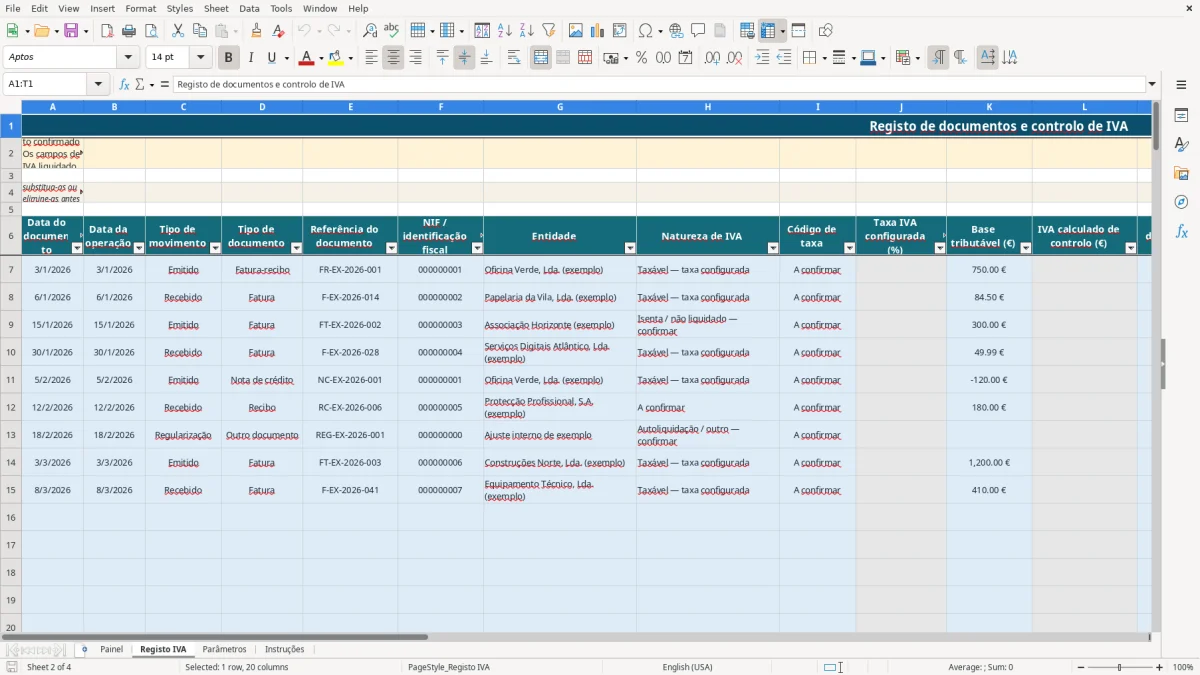Open the sidebar Gallery icon
Viewport: 1200px width, 675px height.
[1181, 173]
